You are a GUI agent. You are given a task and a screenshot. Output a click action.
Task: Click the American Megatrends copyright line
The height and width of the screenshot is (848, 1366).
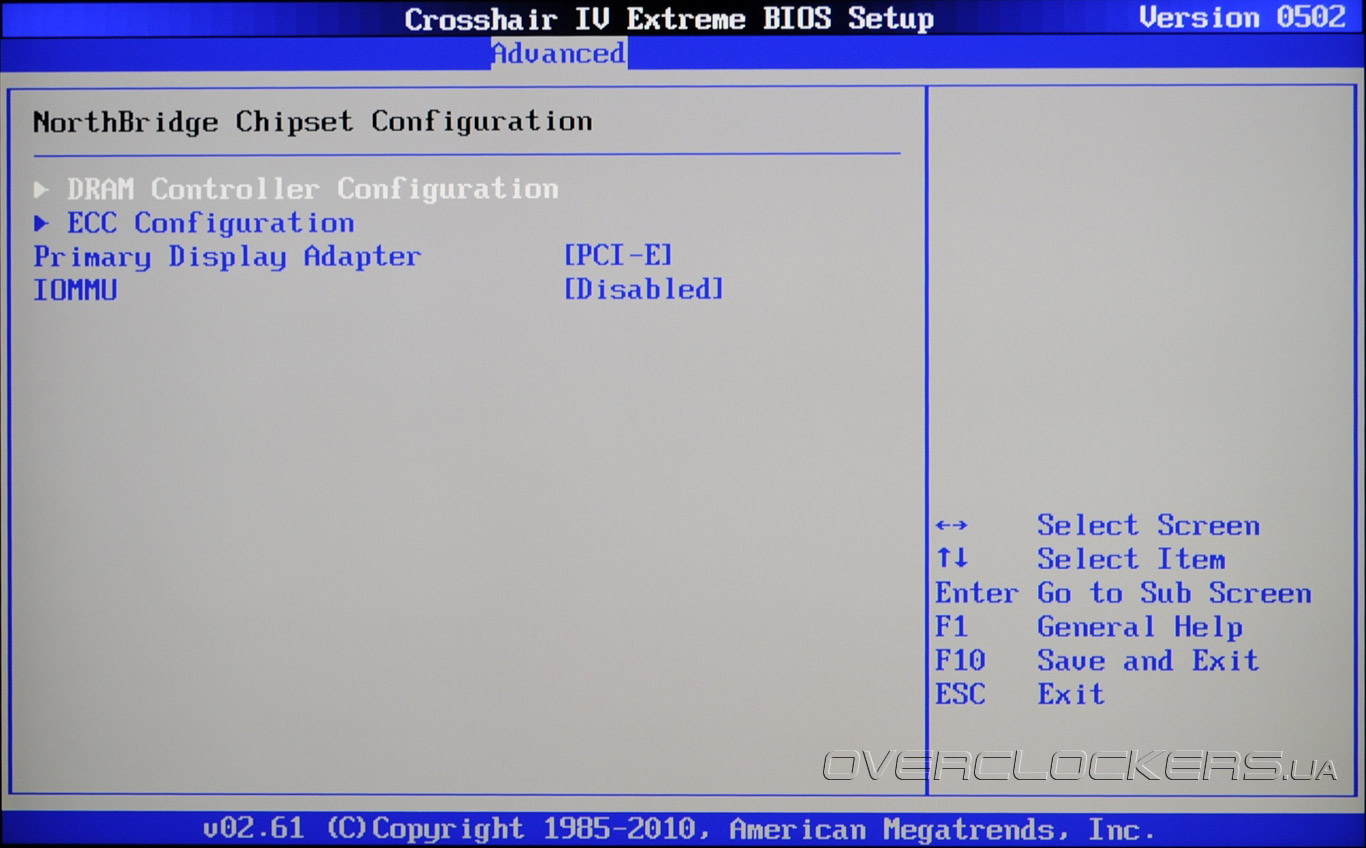679,829
